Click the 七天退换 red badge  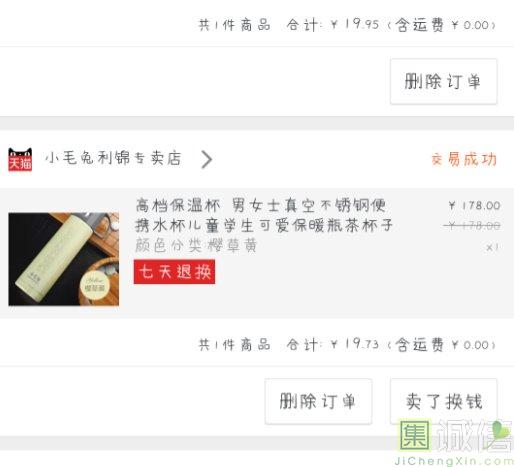174,272
